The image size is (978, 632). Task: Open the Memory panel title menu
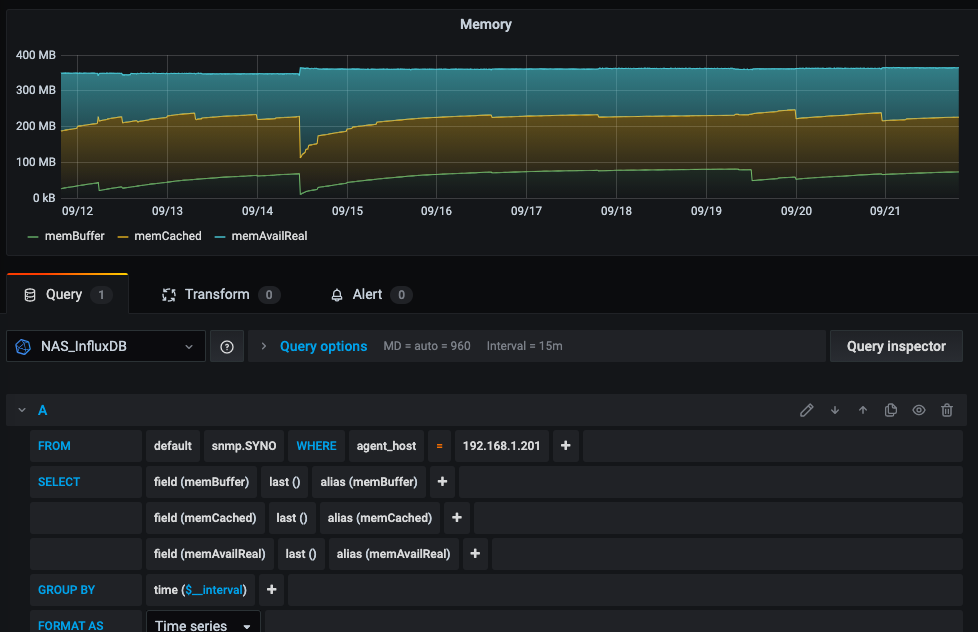click(486, 24)
